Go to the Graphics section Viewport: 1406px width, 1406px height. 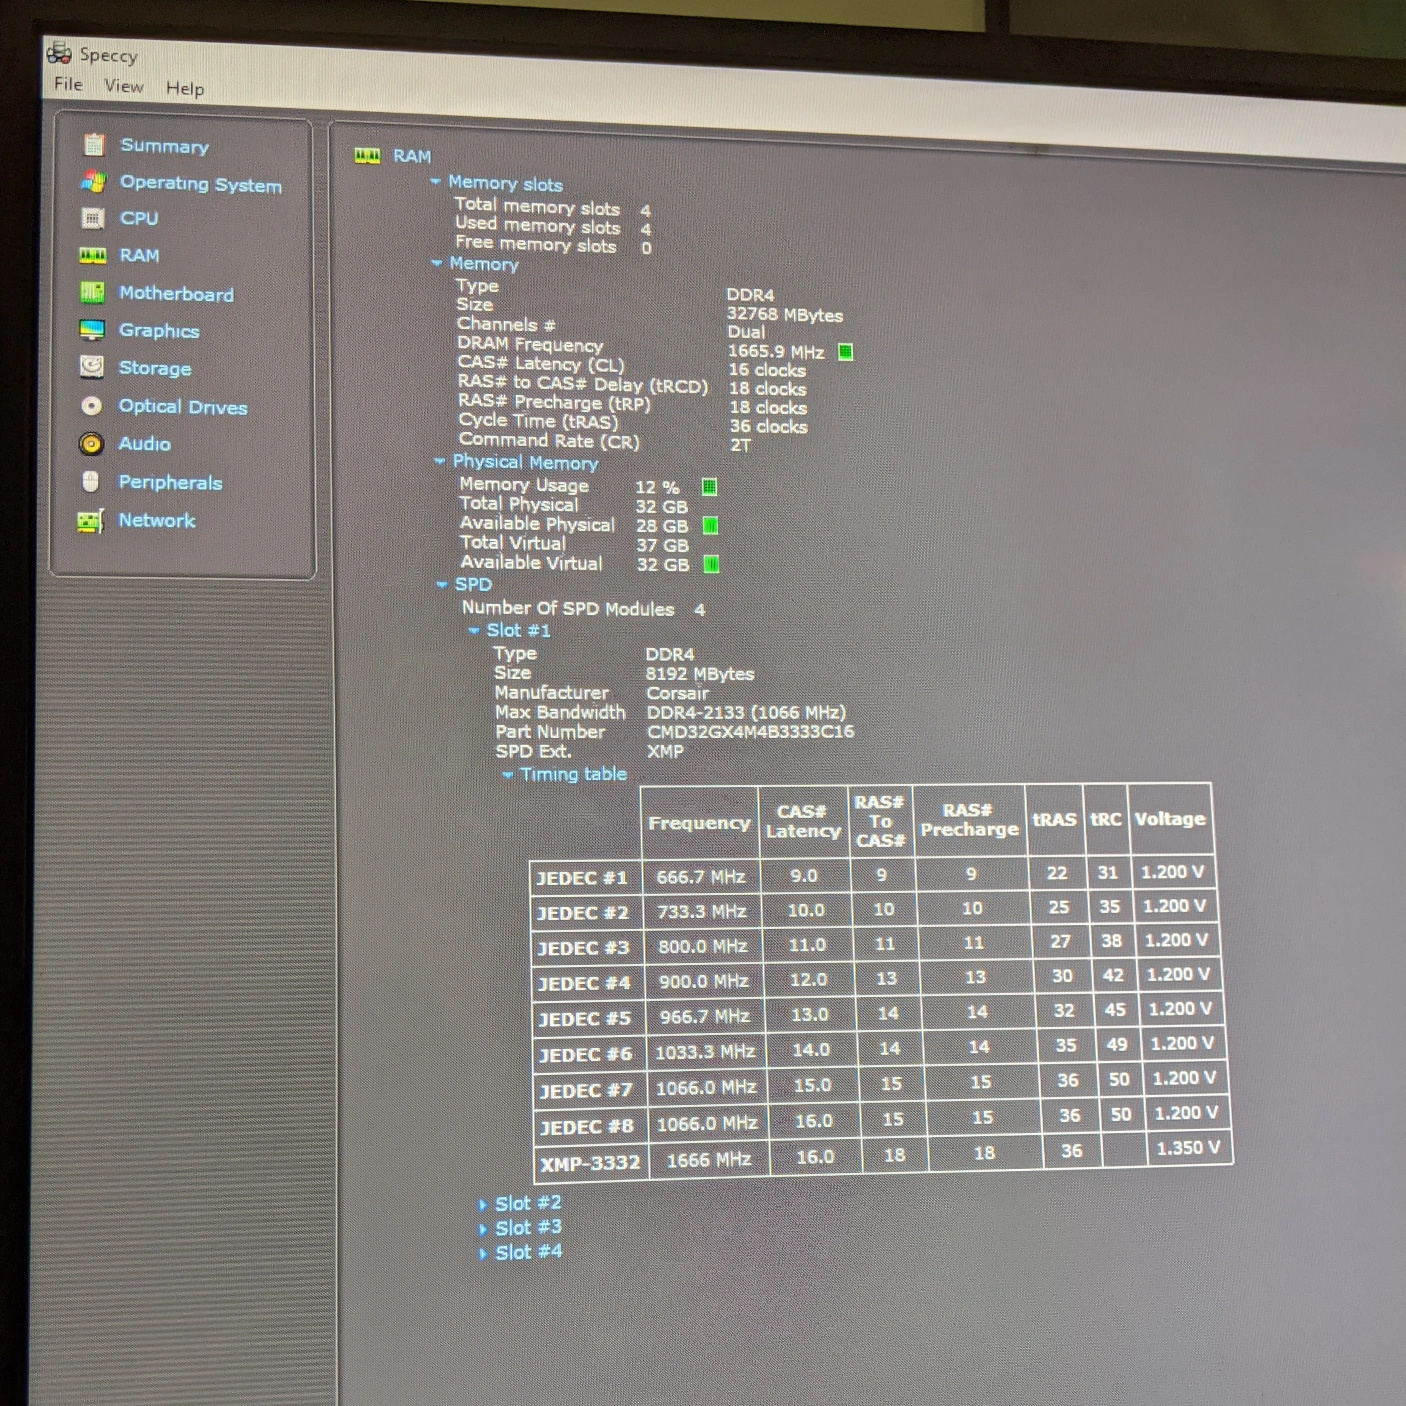pyautogui.click(x=159, y=331)
